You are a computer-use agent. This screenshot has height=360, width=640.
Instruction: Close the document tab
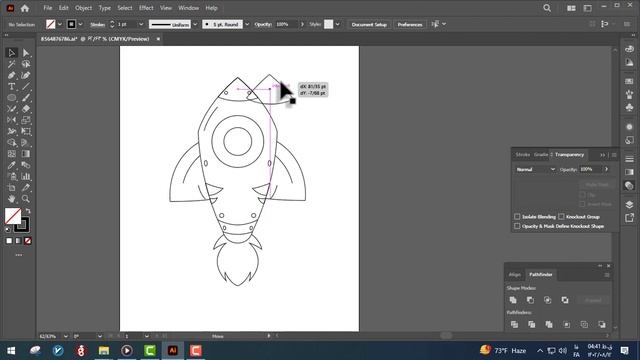(x=158, y=39)
